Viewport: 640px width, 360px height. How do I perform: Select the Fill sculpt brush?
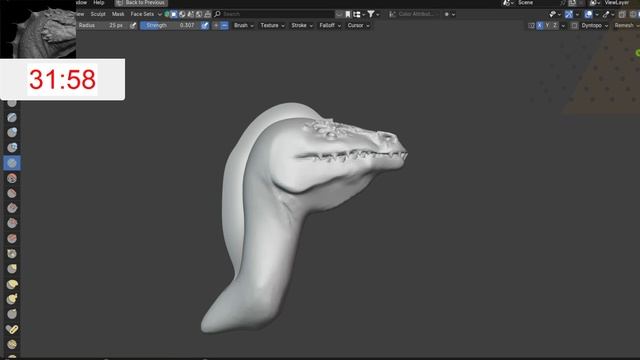click(12, 208)
